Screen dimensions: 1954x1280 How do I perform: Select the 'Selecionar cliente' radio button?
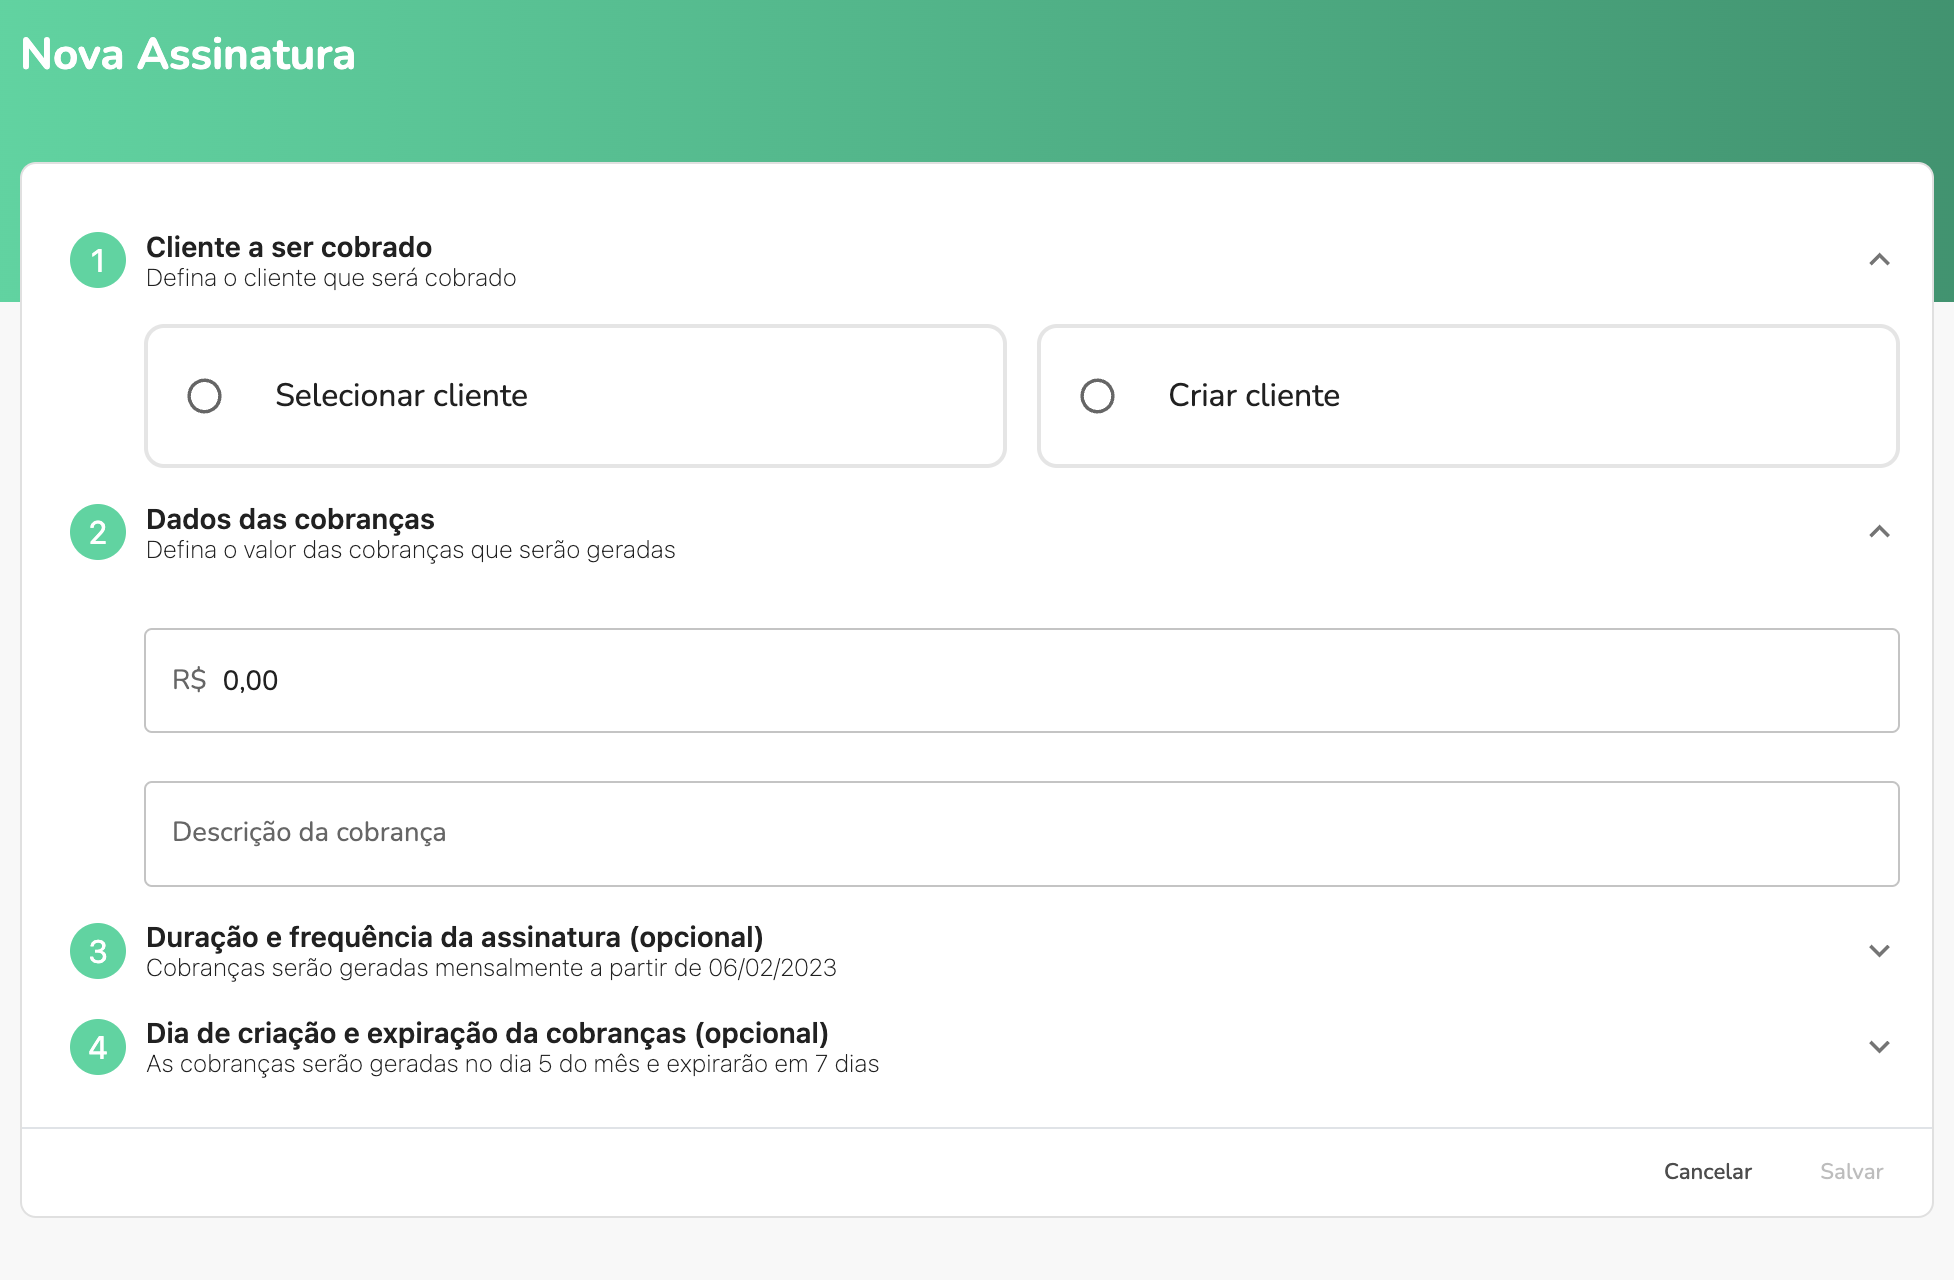point(204,396)
